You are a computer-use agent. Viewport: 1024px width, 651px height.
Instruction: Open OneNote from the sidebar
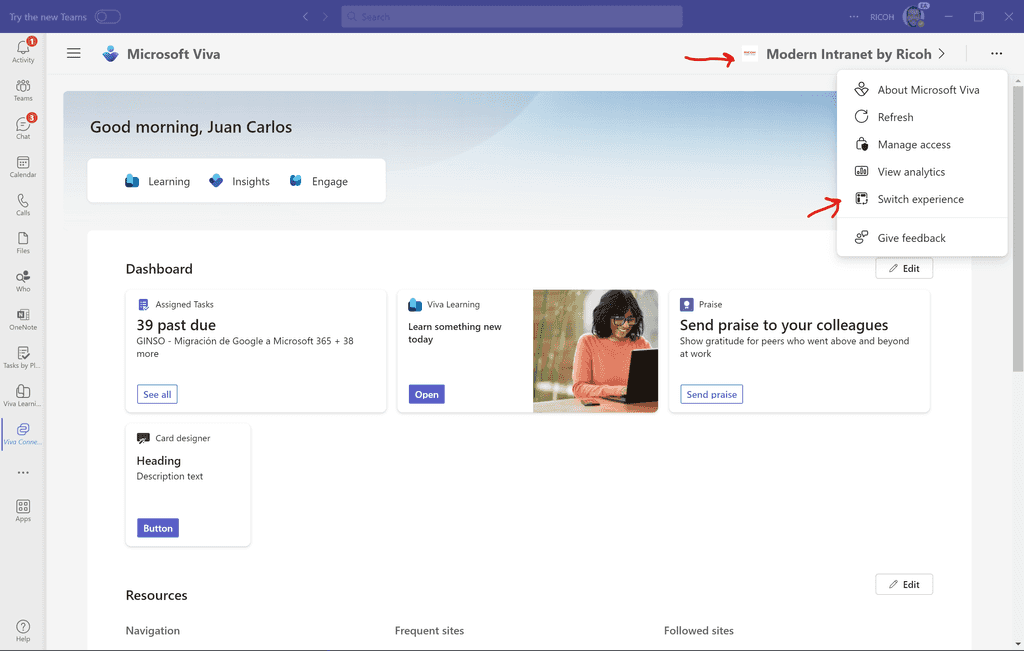pyautogui.click(x=23, y=319)
